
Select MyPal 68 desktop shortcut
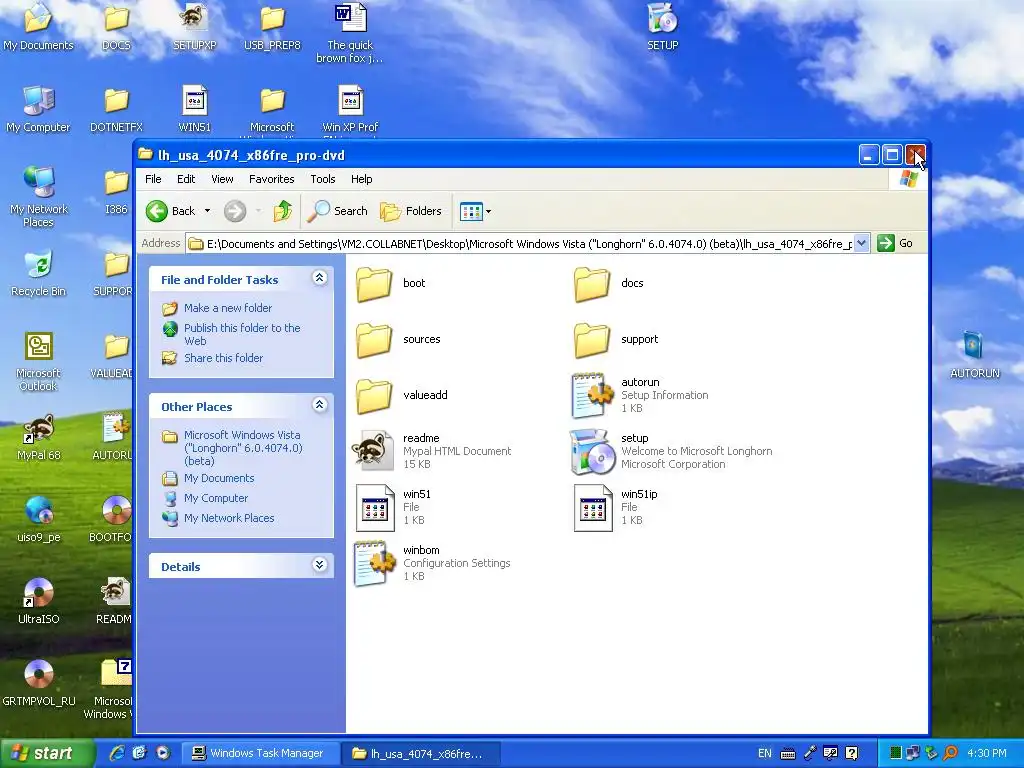pyautogui.click(x=39, y=438)
